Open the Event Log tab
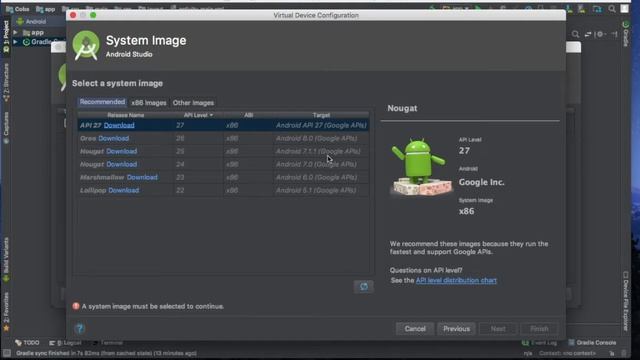Image resolution: width=640 pixels, height=360 pixels. tap(539, 343)
